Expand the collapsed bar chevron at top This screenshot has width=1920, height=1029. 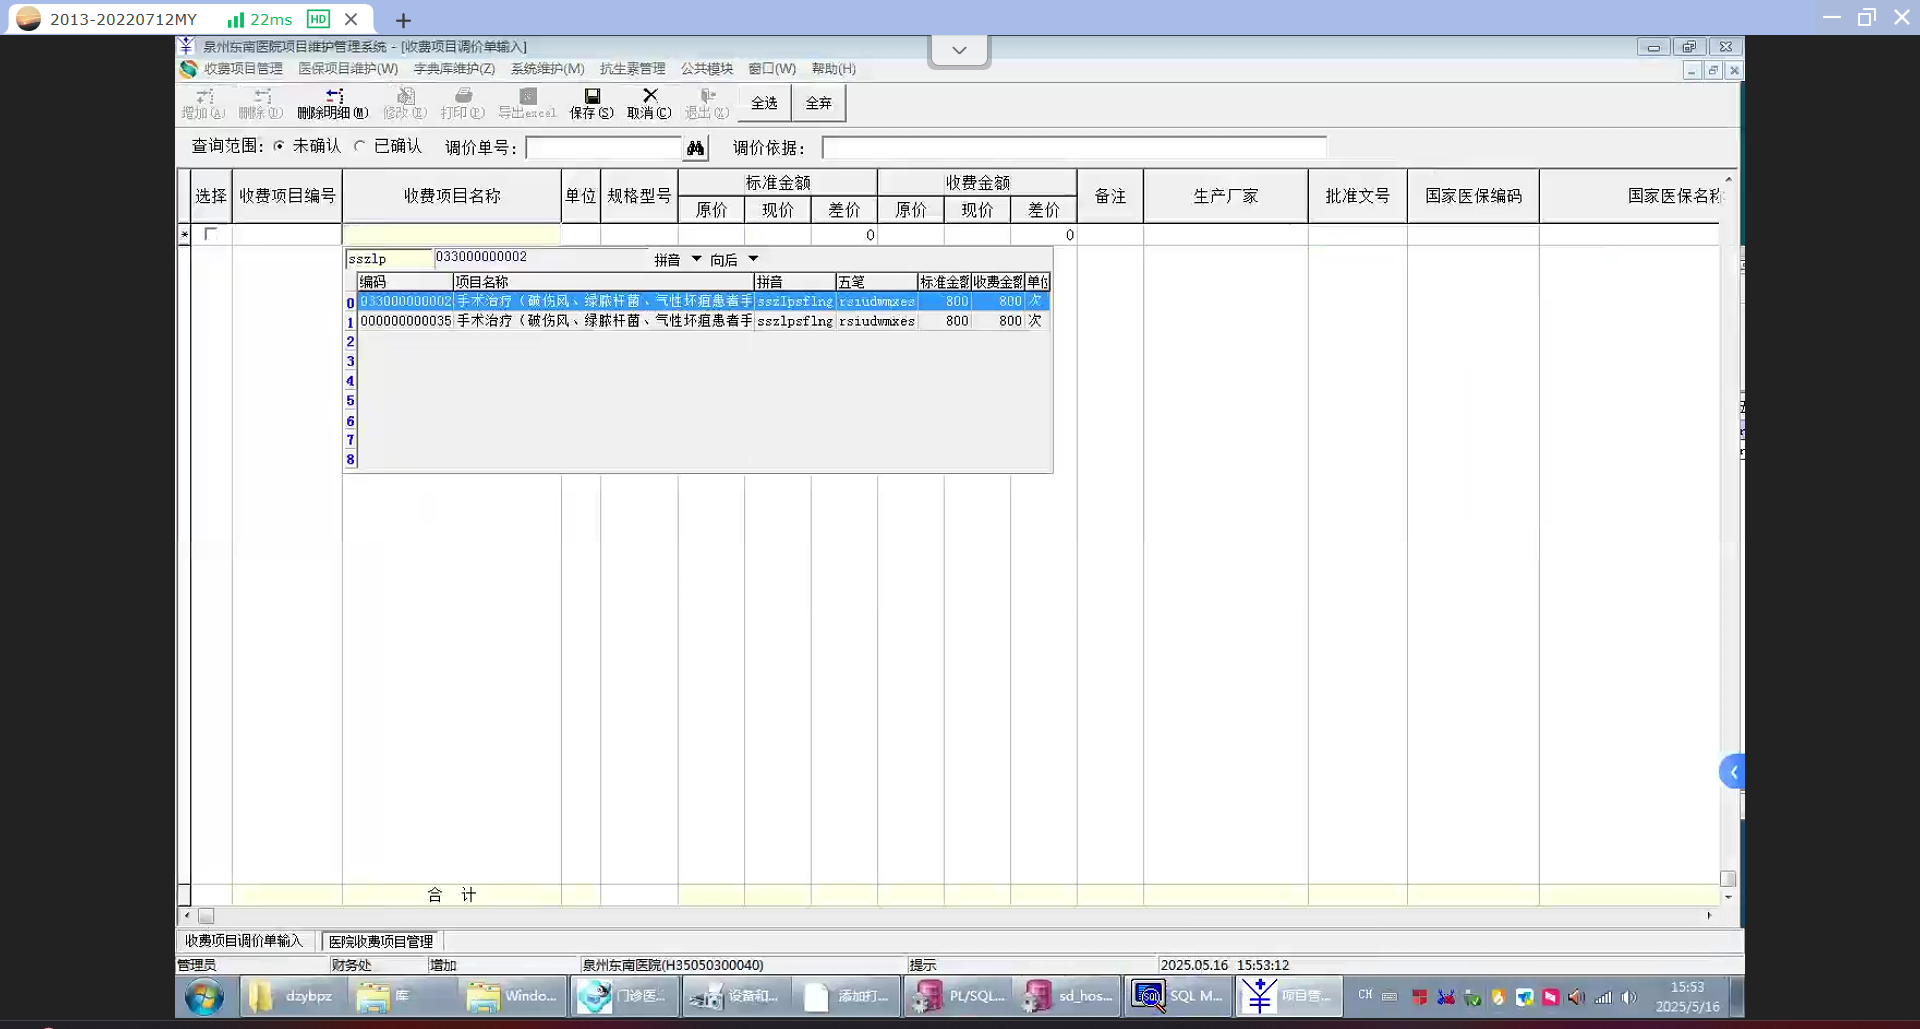[x=959, y=51]
